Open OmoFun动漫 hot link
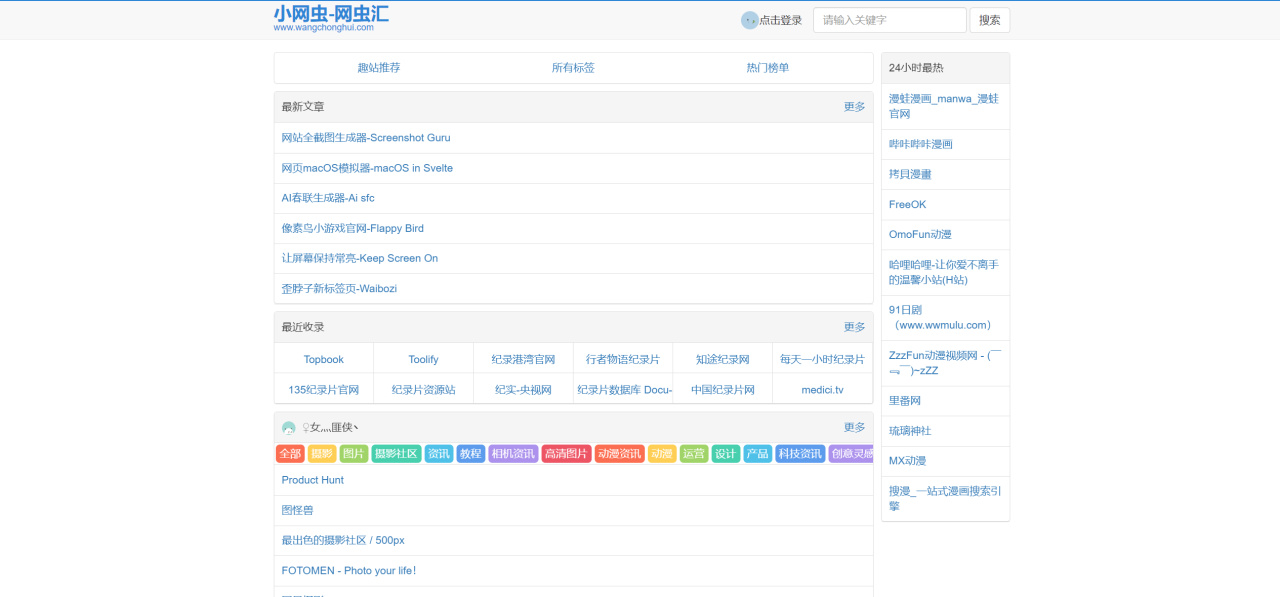 point(920,234)
